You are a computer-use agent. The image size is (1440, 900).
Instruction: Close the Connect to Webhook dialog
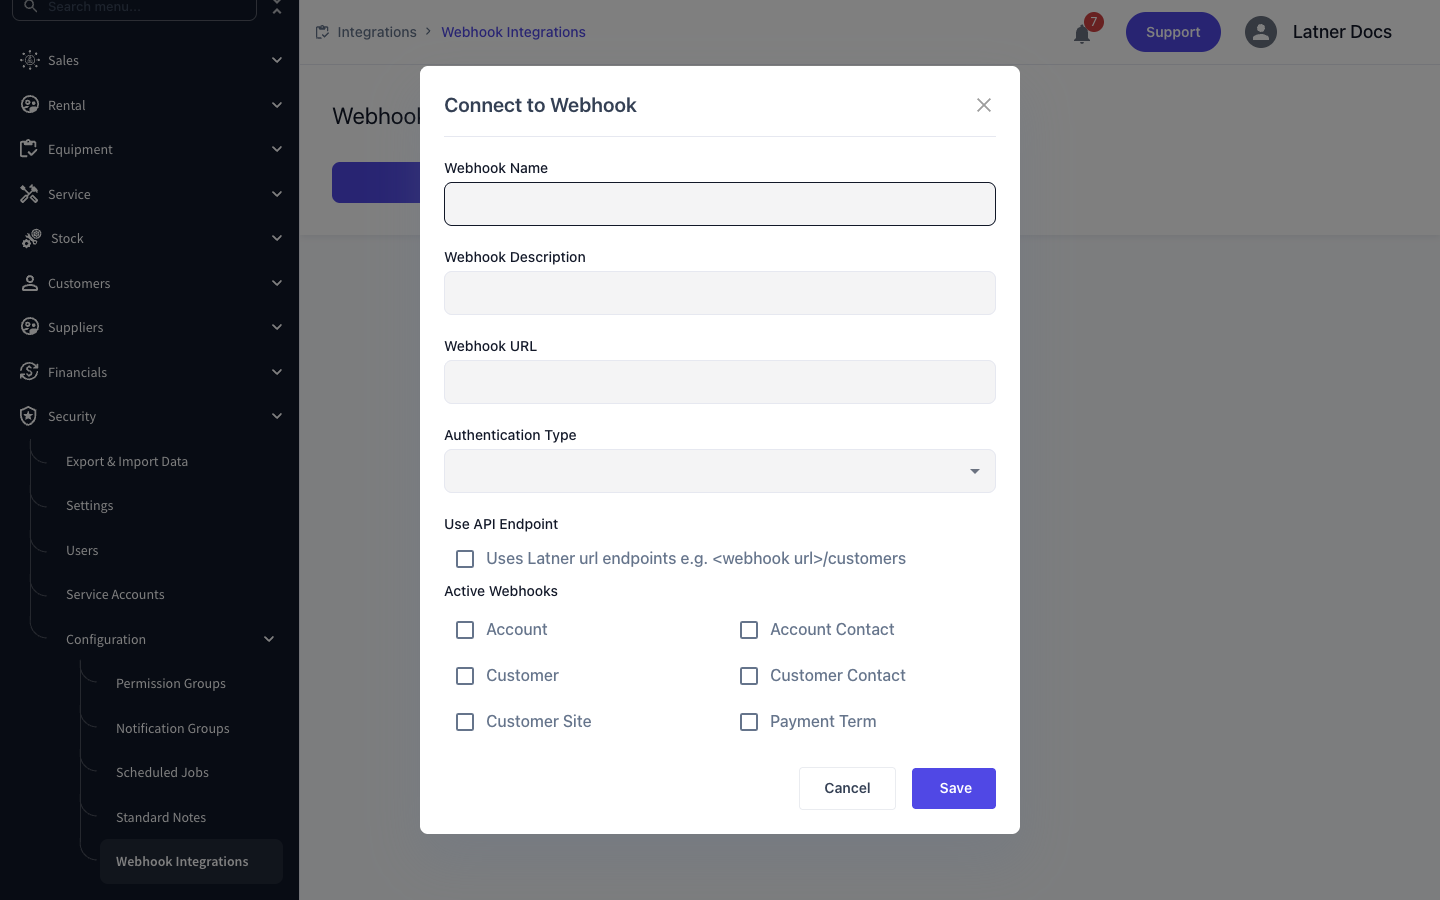tap(984, 105)
